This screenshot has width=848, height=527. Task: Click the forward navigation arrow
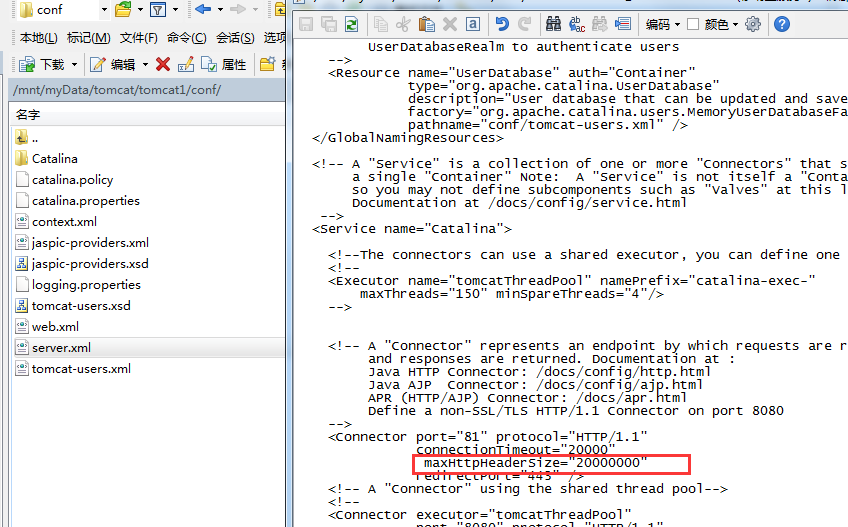(238, 9)
